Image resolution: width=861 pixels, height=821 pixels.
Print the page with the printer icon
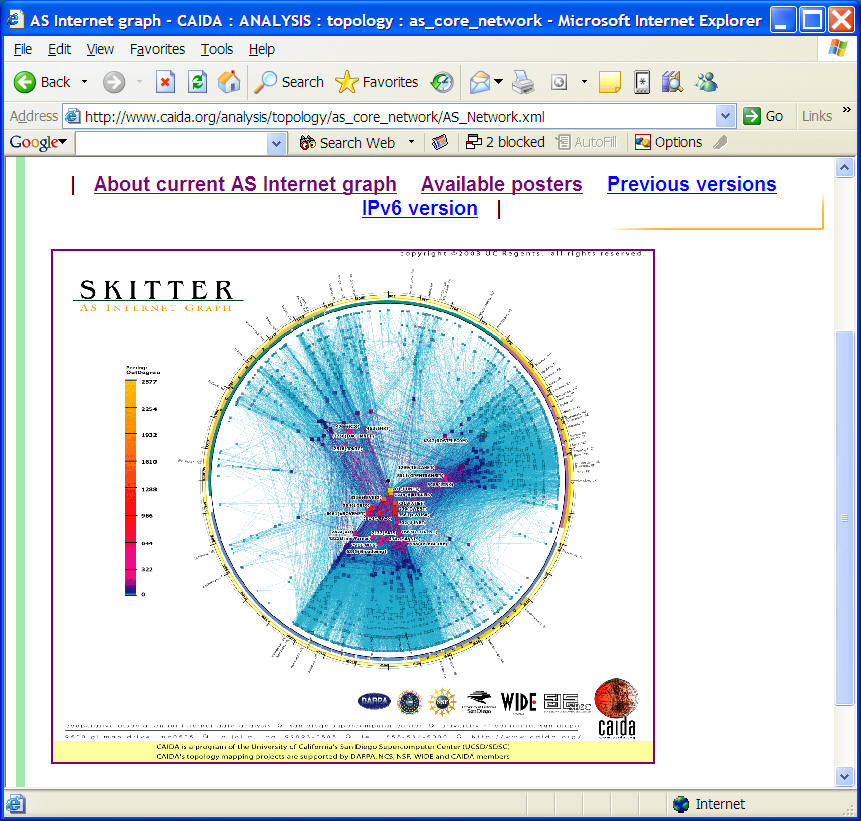[523, 82]
